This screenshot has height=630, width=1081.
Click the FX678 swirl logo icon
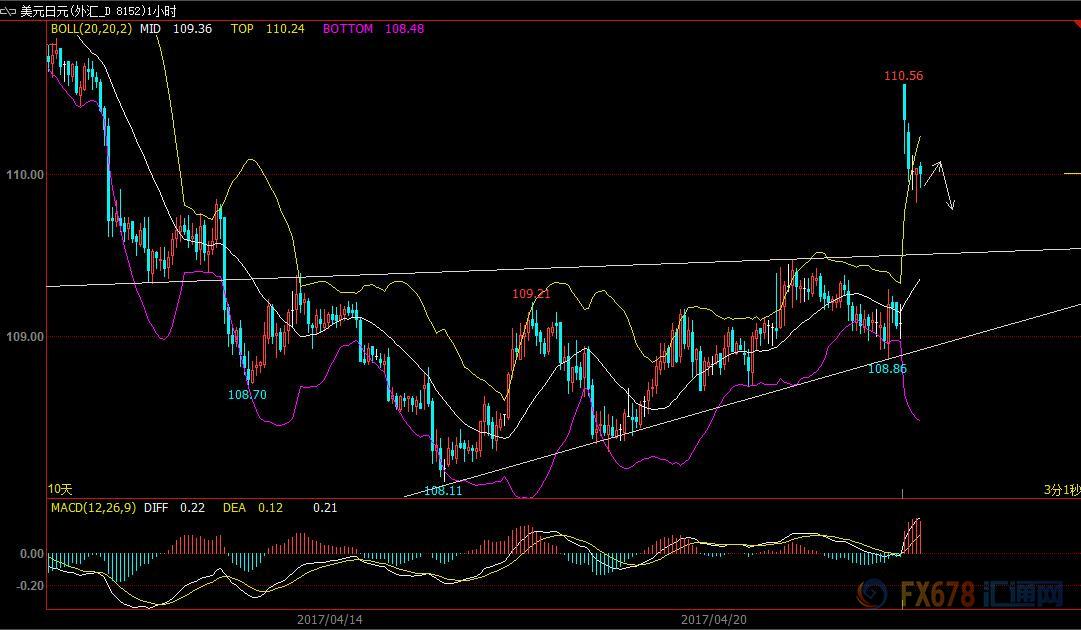(x=875, y=596)
